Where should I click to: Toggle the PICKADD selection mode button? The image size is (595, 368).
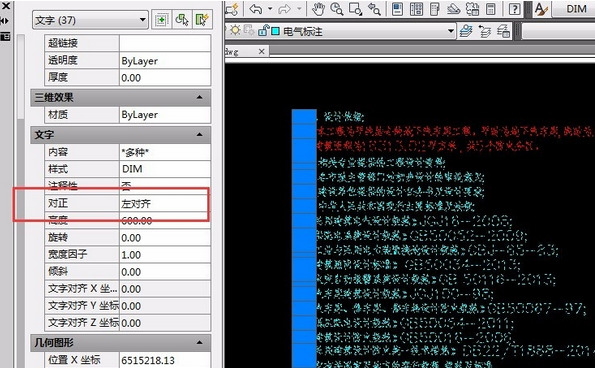click(x=161, y=20)
